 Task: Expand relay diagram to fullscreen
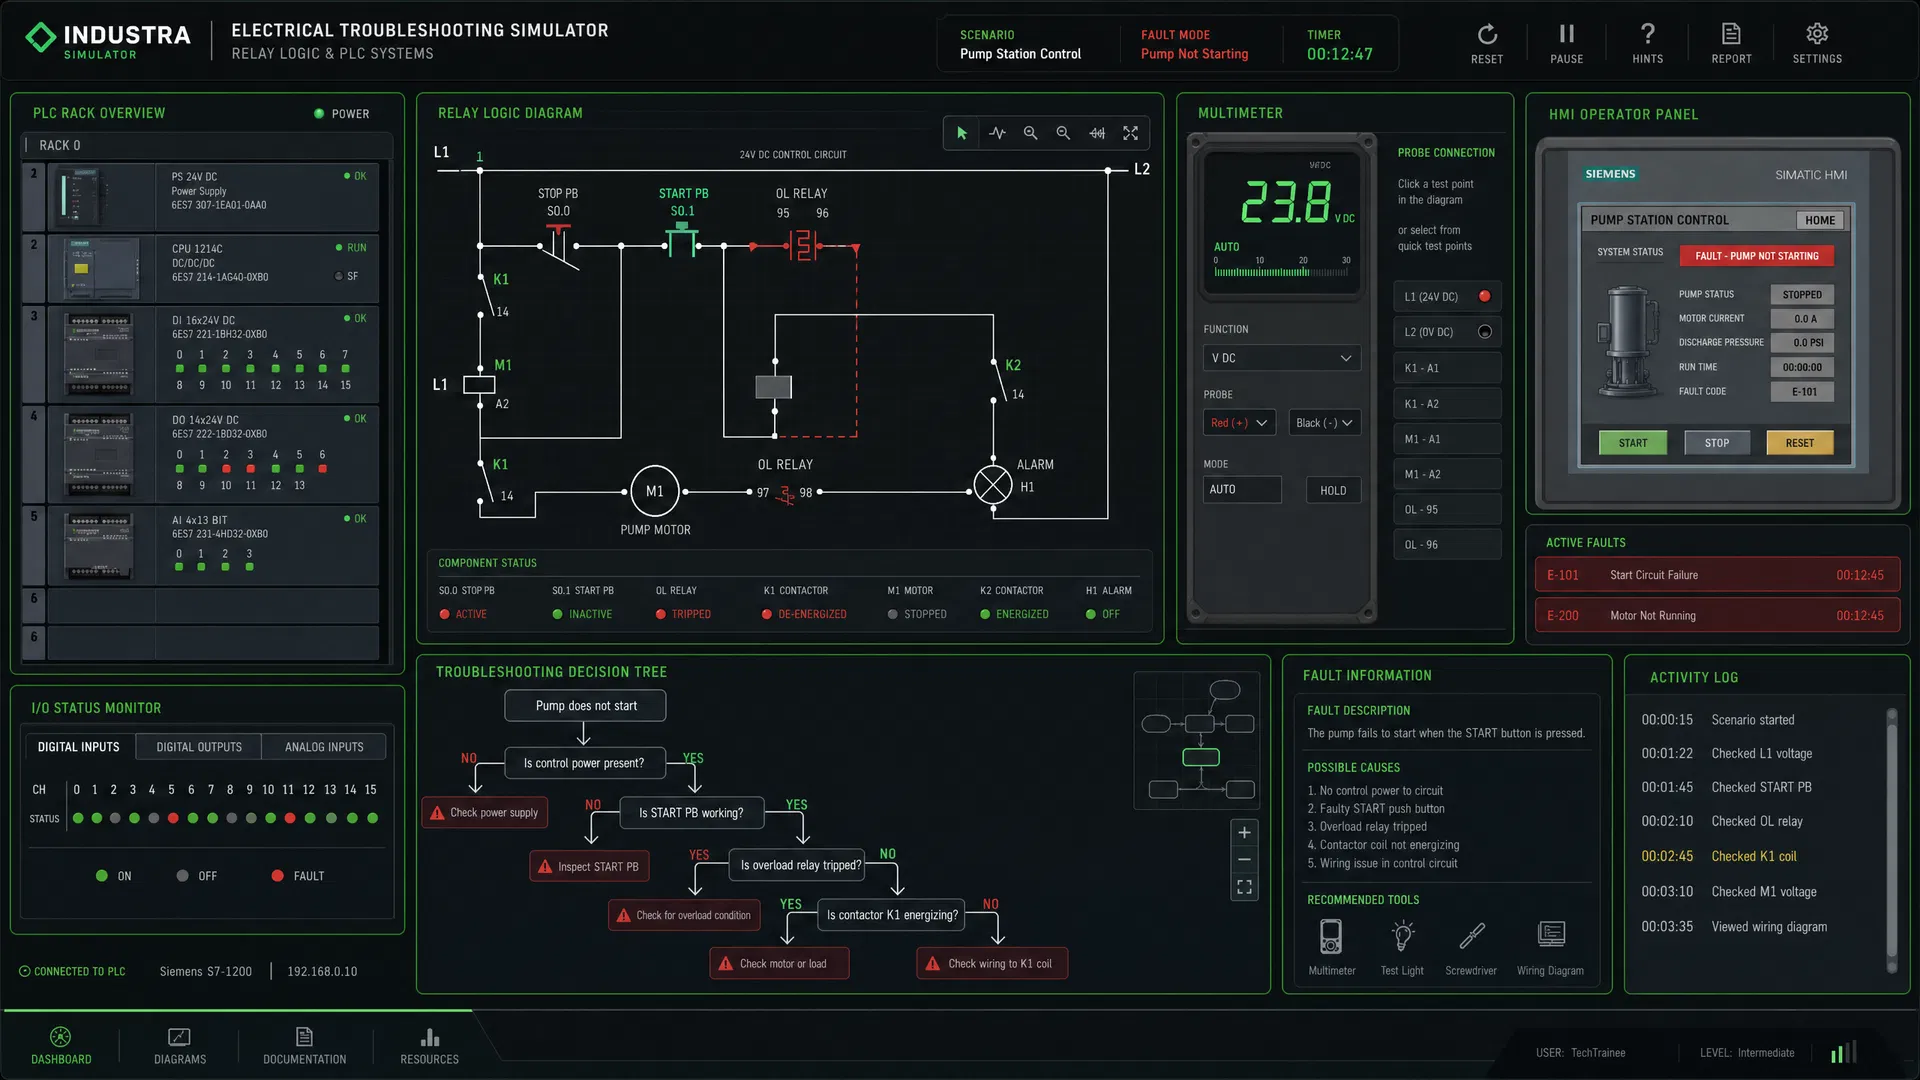point(1131,133)
